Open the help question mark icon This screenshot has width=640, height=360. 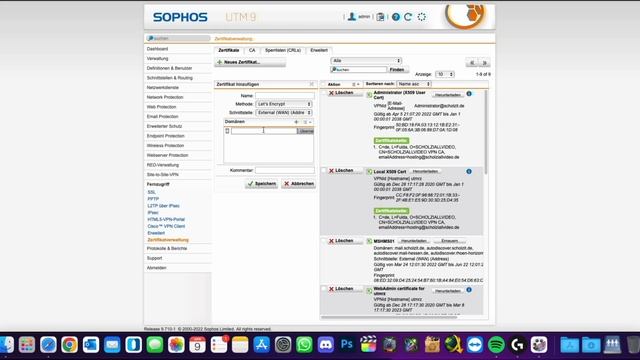(396, 17)
